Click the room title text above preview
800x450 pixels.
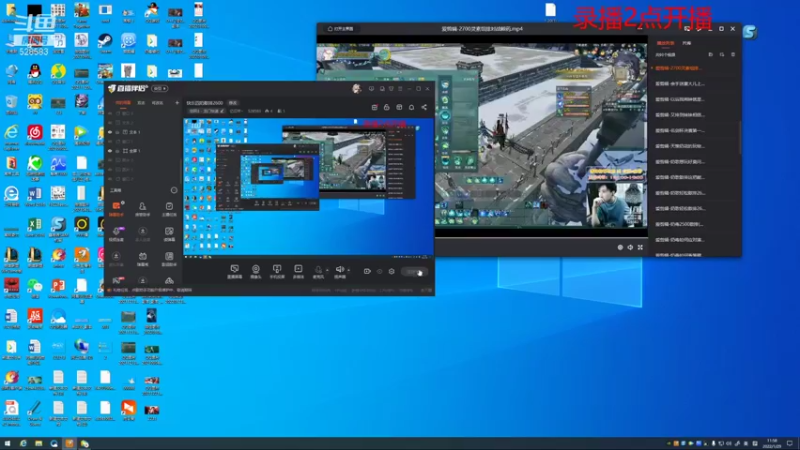coord(205,103)
